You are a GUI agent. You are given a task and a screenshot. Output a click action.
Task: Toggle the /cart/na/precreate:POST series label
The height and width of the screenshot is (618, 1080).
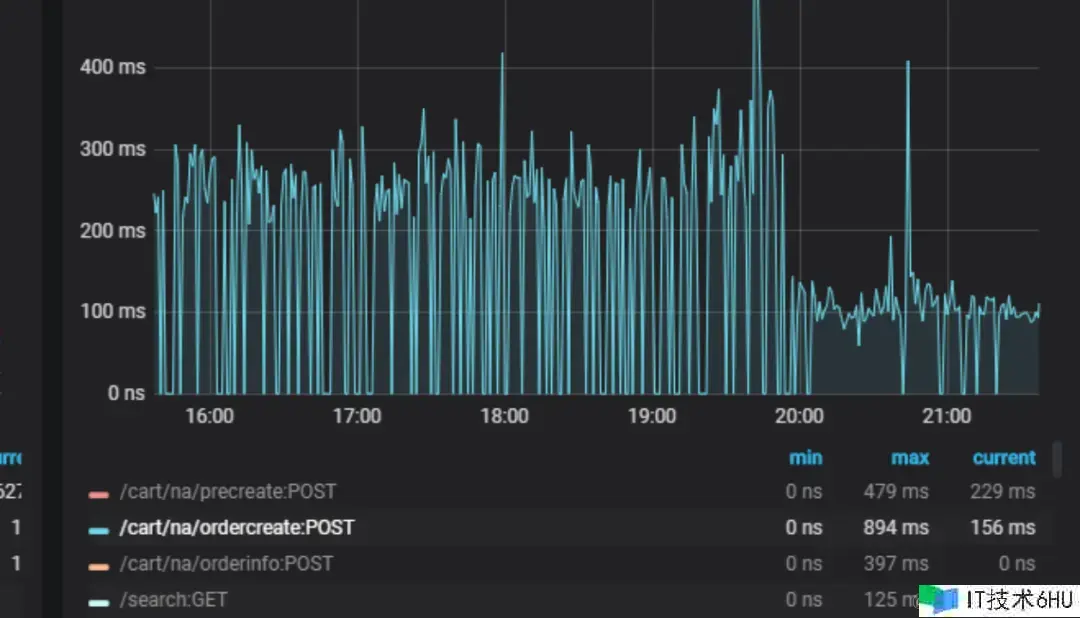click(x=227, y=492)
